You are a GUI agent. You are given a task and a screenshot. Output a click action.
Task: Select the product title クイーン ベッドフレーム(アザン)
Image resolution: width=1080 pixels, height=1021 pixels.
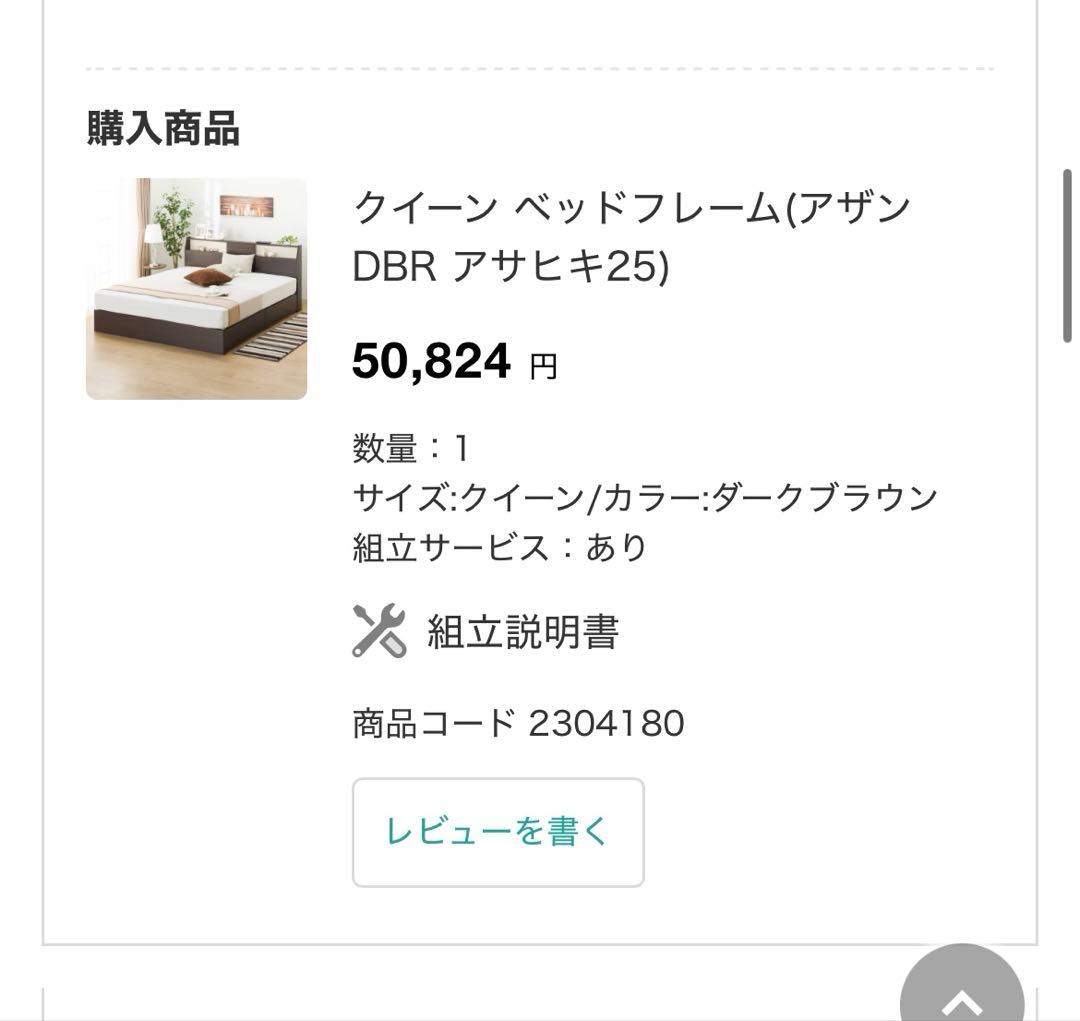[630, 205]
